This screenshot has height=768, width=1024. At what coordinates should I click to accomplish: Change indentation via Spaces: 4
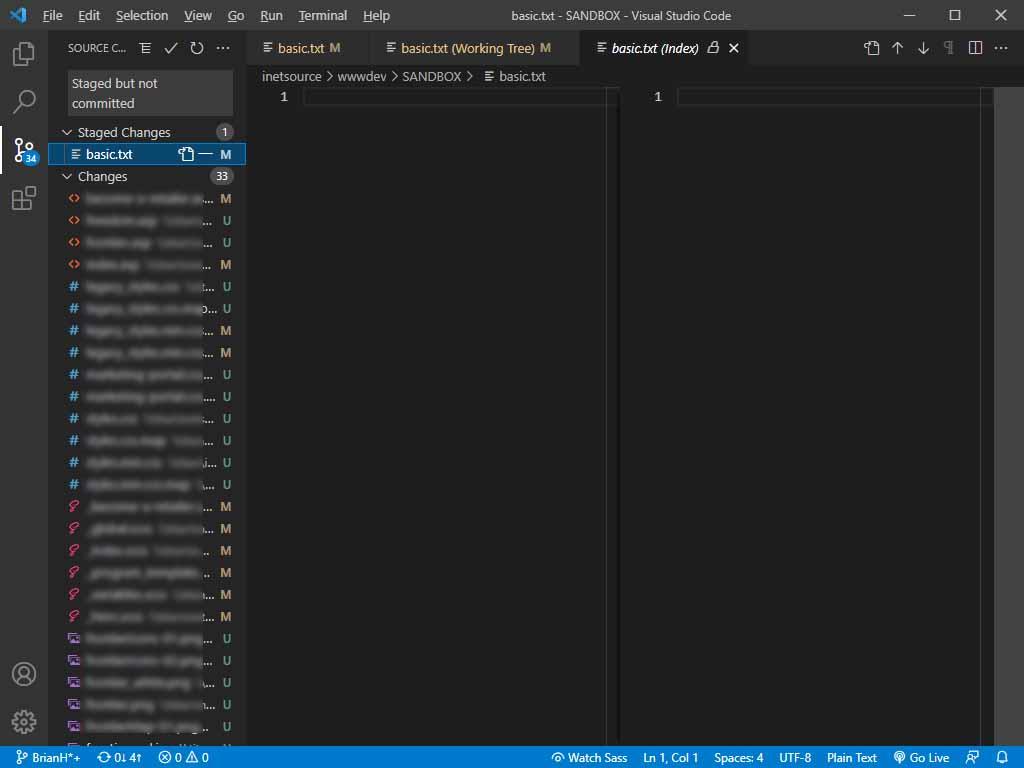(x=739, y=758)
